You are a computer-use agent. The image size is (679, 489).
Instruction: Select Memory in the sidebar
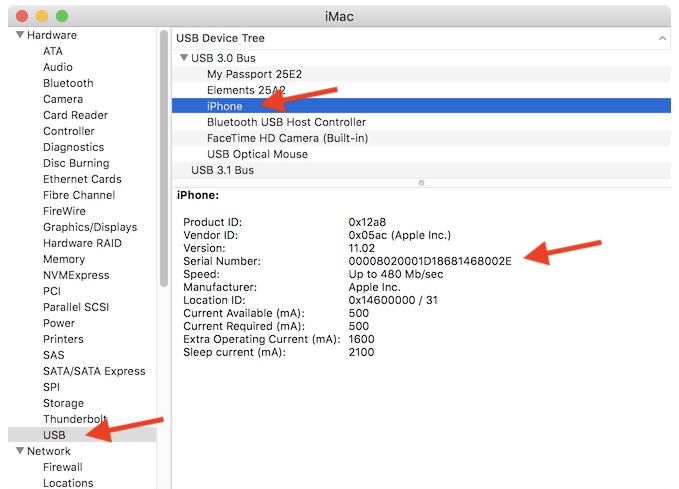click(x=64, y=259)
